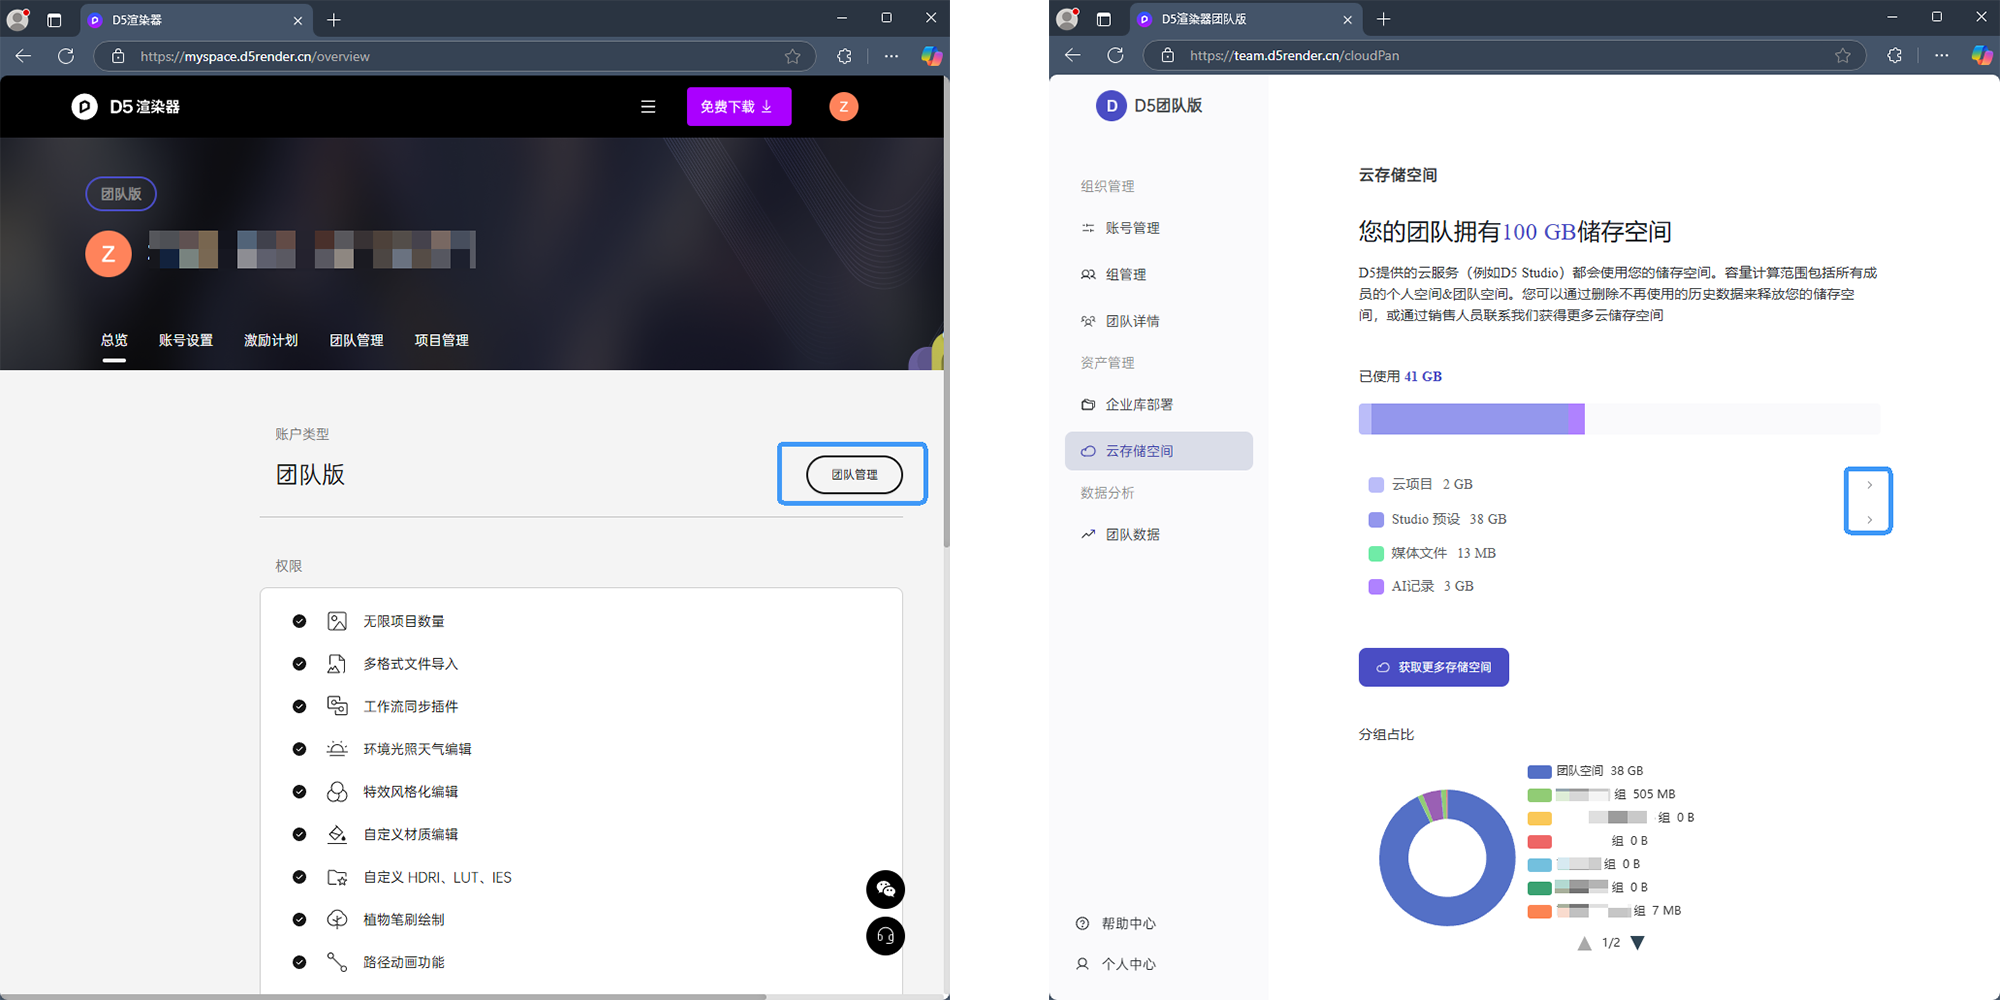This screenshot has width=2000, height=1000.
Task: Expand the 云项目 2 GB row chevron
Action: click(1869, 485)
